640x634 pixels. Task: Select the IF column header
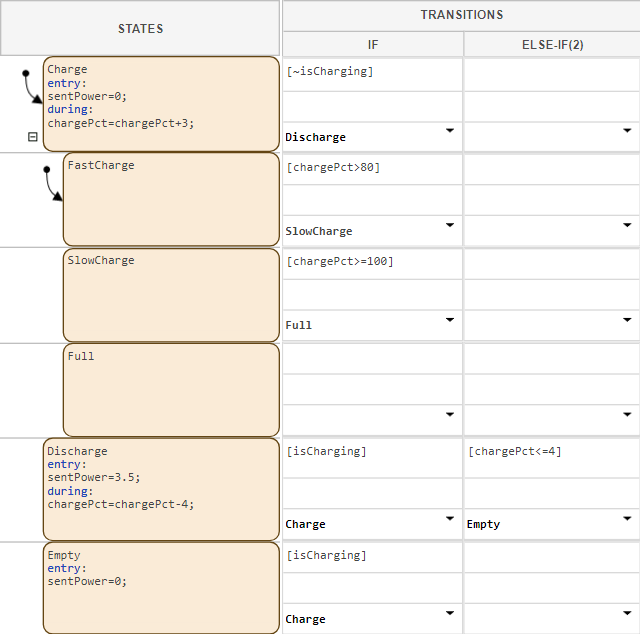pyautogui.click(x=372, y=45)
